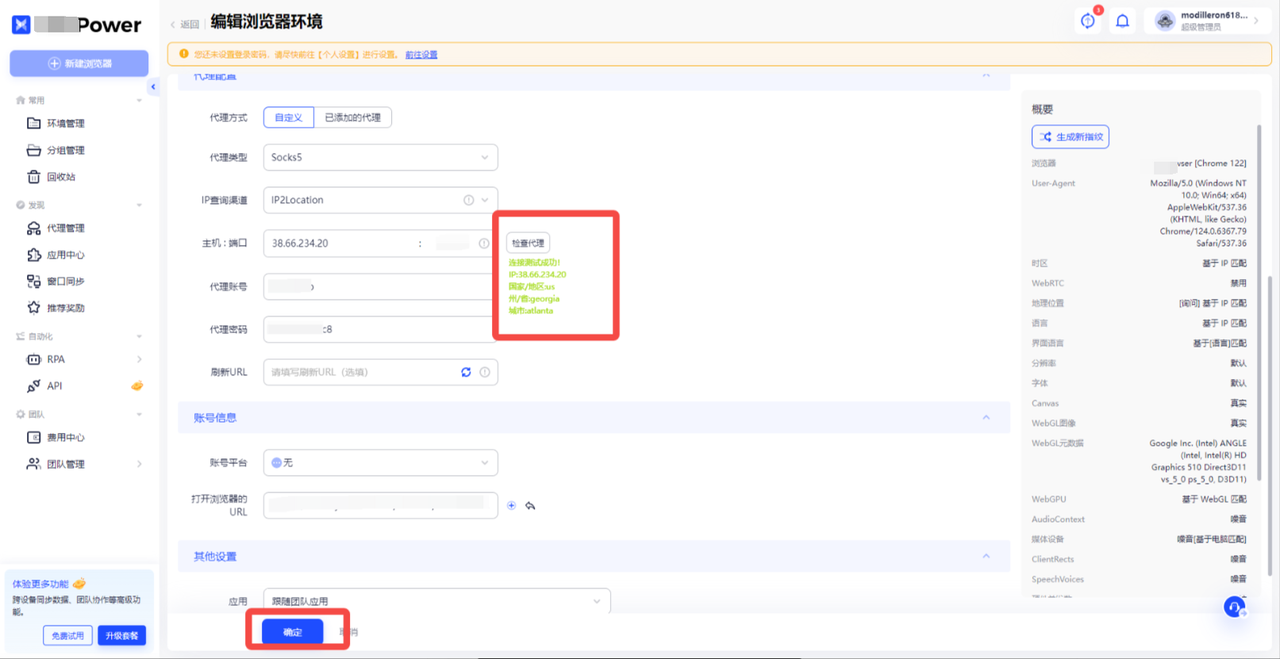1280x659 pixels.
Task: Click the 费用中心 billing icon
Action: [x=34, y=437]
